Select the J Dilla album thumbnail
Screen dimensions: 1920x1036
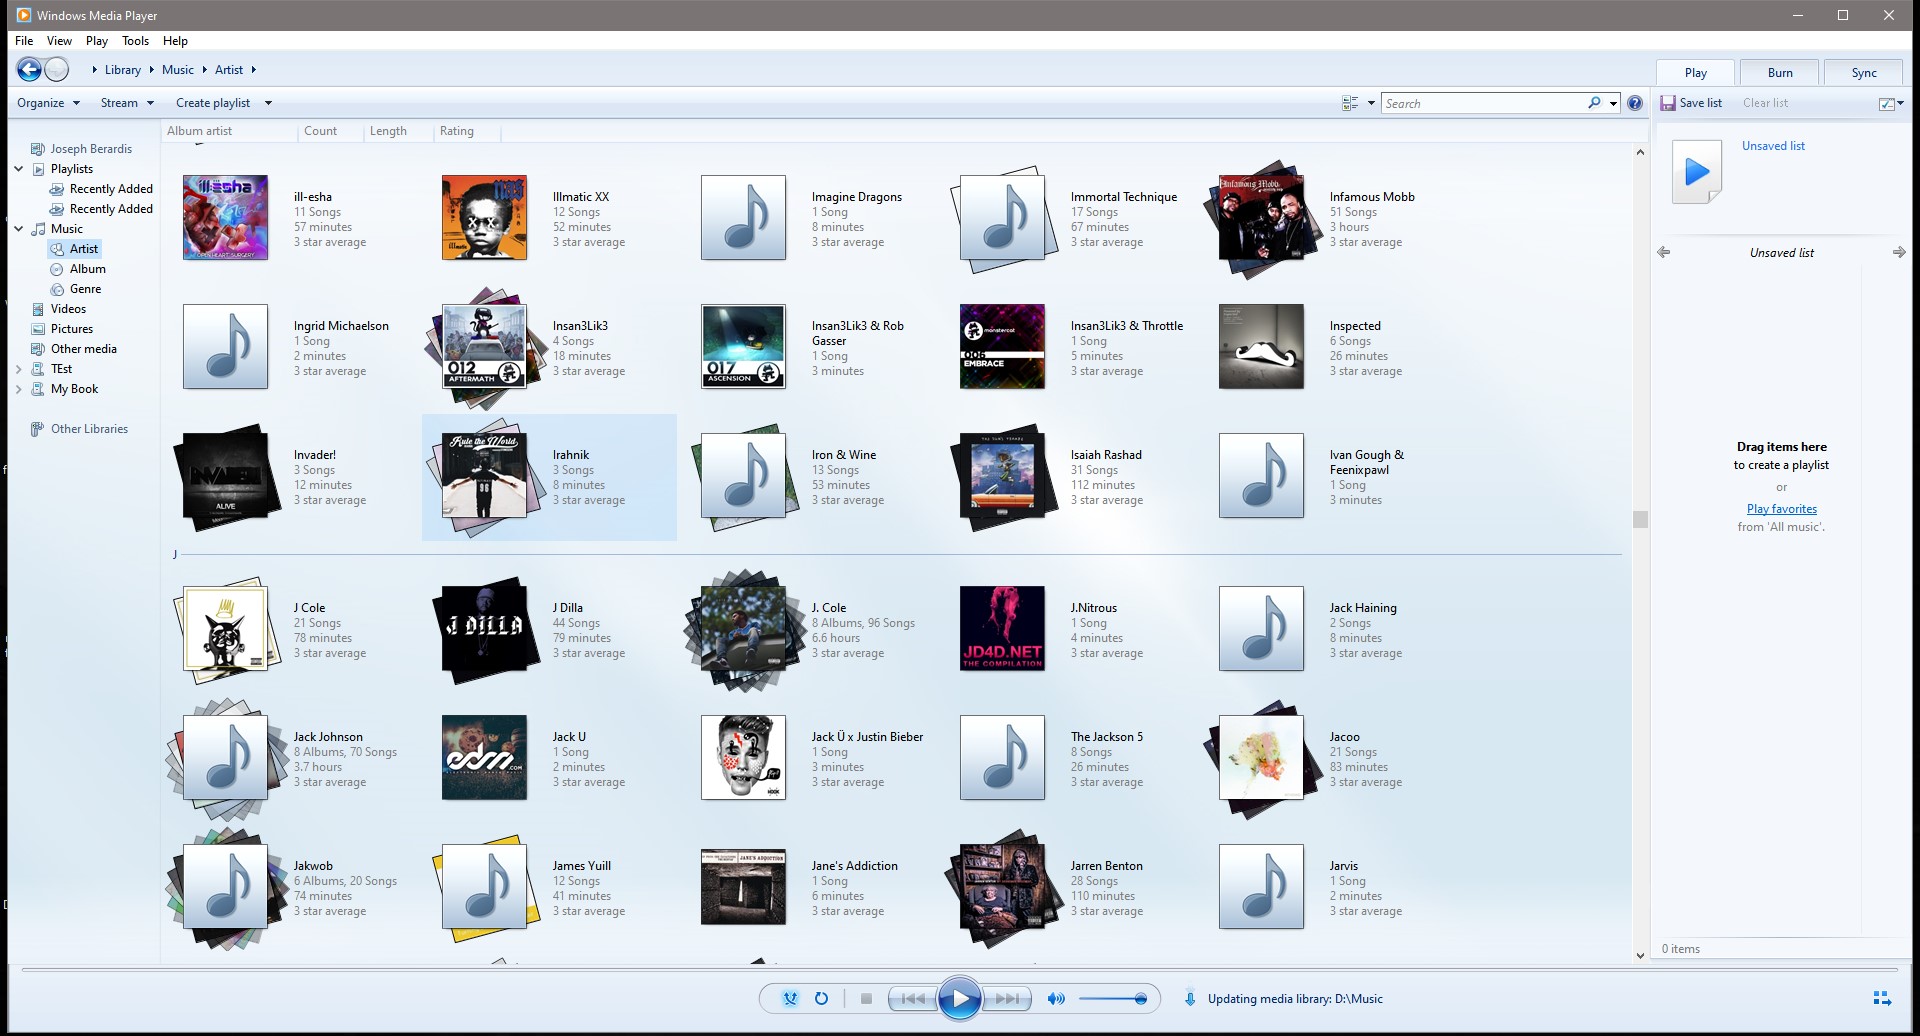click(485, 628)
